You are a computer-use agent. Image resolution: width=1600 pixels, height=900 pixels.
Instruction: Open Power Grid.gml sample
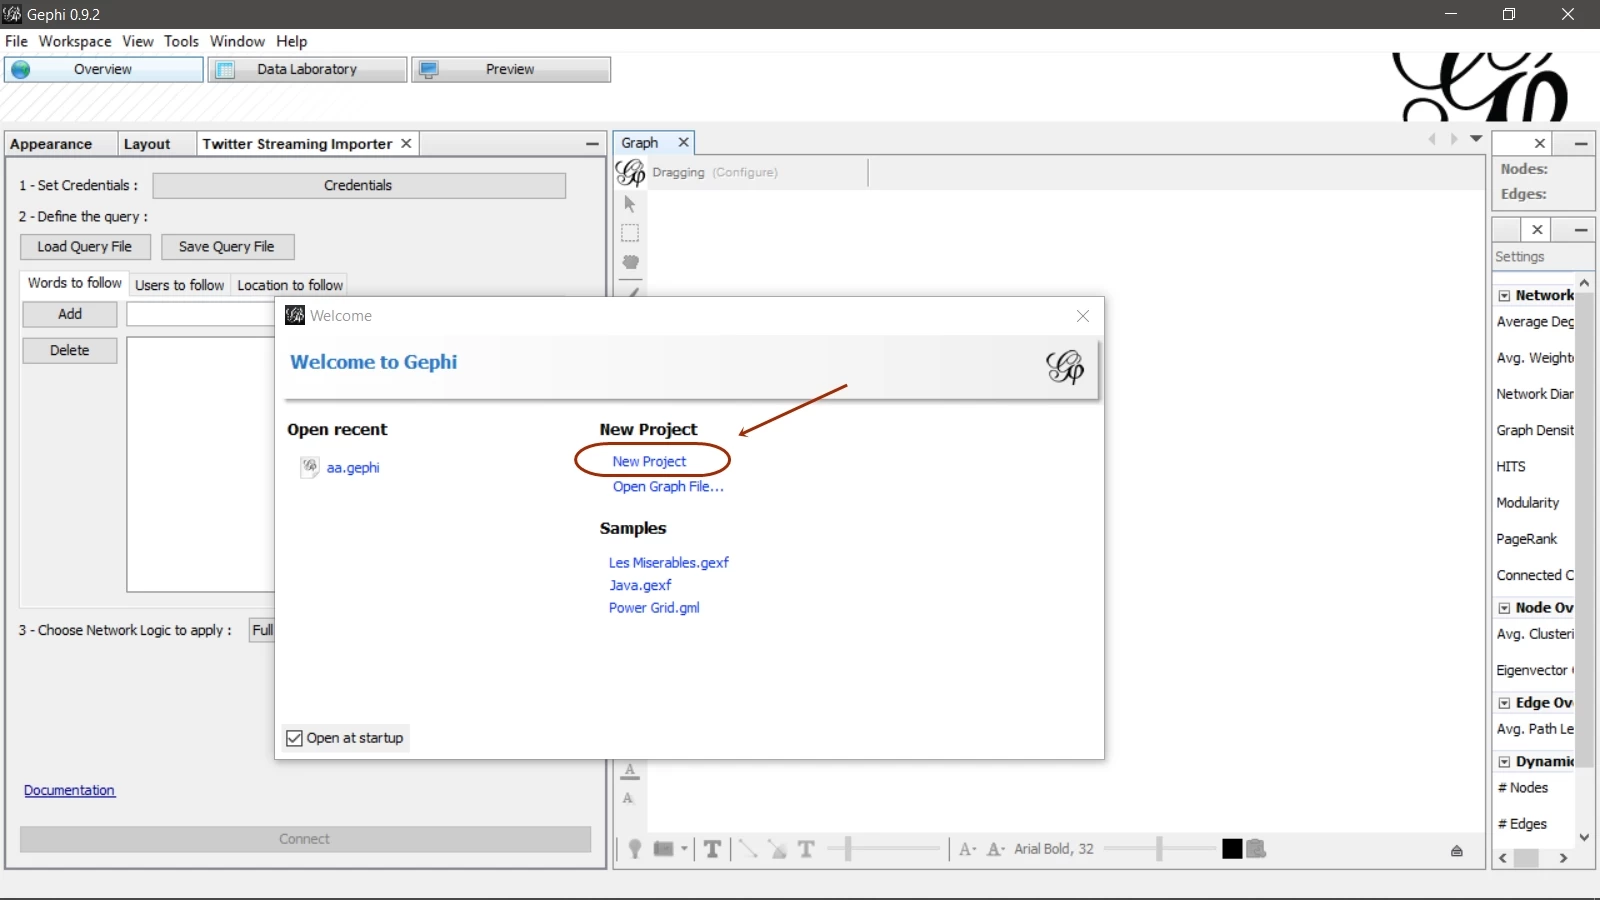pyautogui.click(x=654, y=608)
